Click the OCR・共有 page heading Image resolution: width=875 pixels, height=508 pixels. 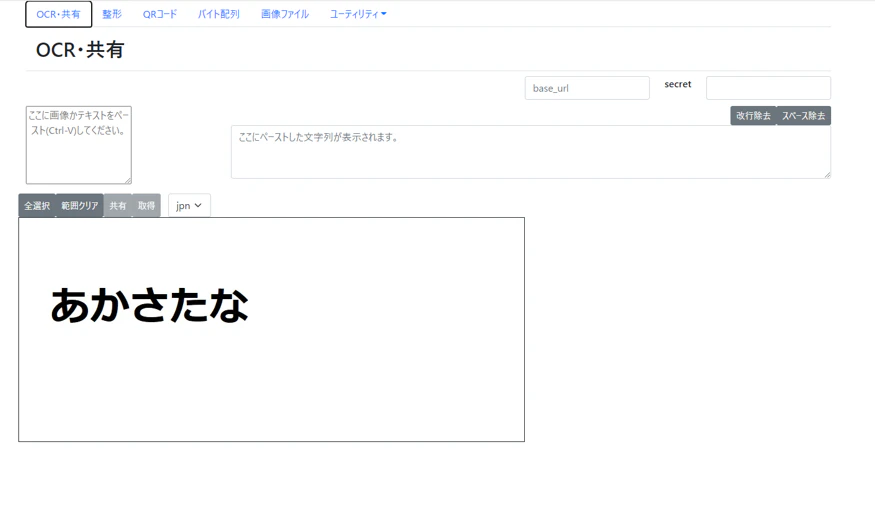pyautogui.click(x=80, y=50)
